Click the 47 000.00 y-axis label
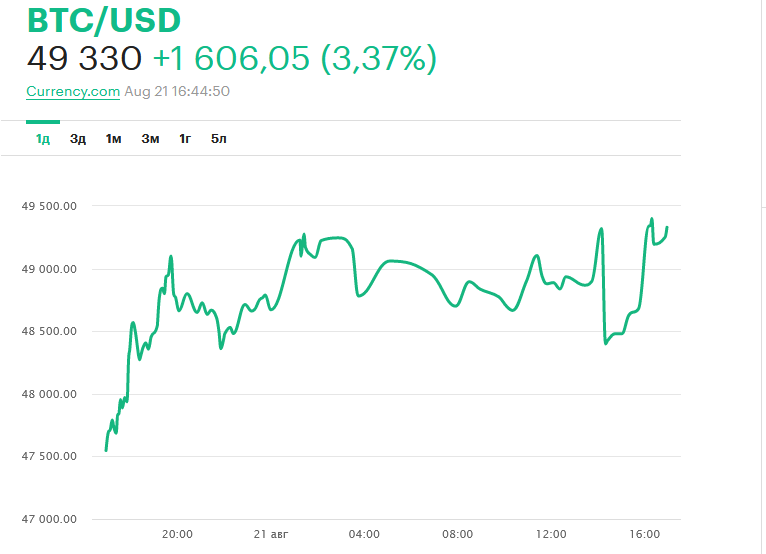 point(49,519)
